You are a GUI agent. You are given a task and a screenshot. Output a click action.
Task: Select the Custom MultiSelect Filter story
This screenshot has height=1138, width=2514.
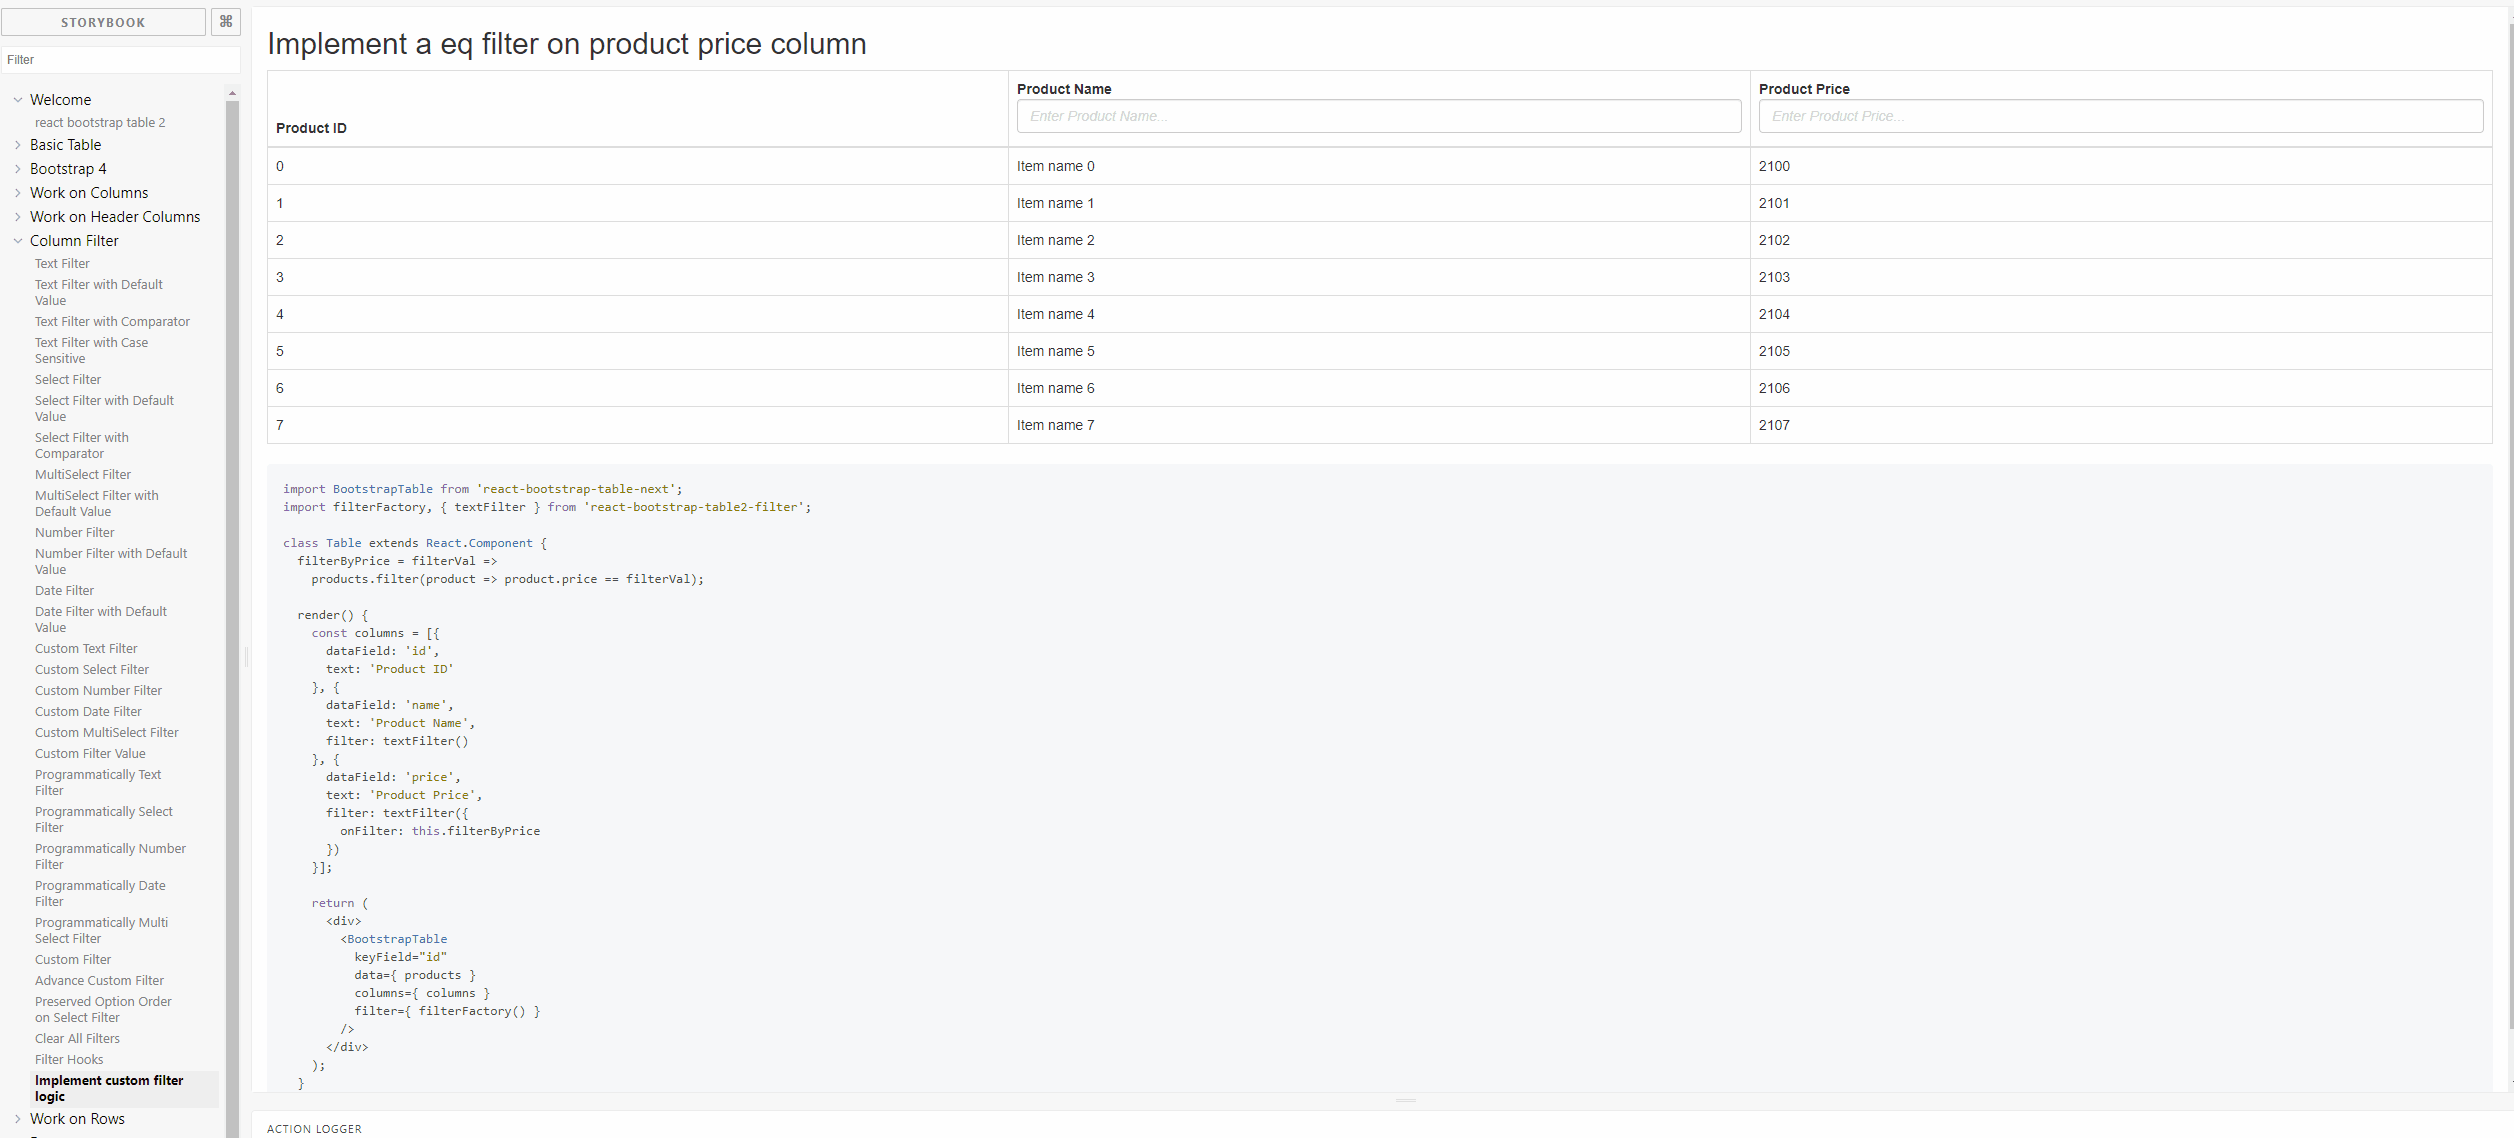(106, 732)
